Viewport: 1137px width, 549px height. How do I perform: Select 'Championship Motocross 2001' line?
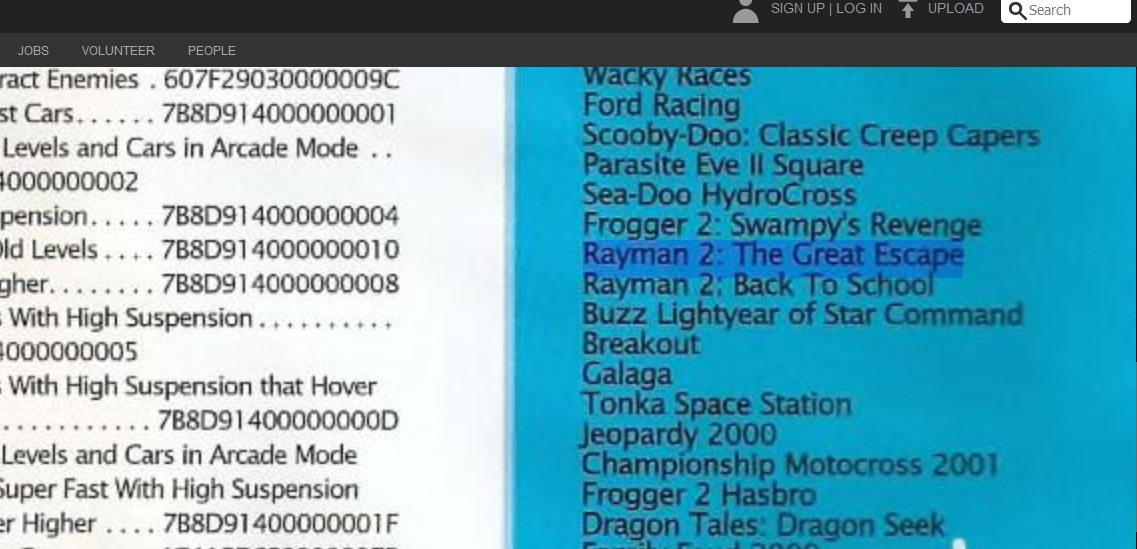pyautogui.click(x=790, y=464)
